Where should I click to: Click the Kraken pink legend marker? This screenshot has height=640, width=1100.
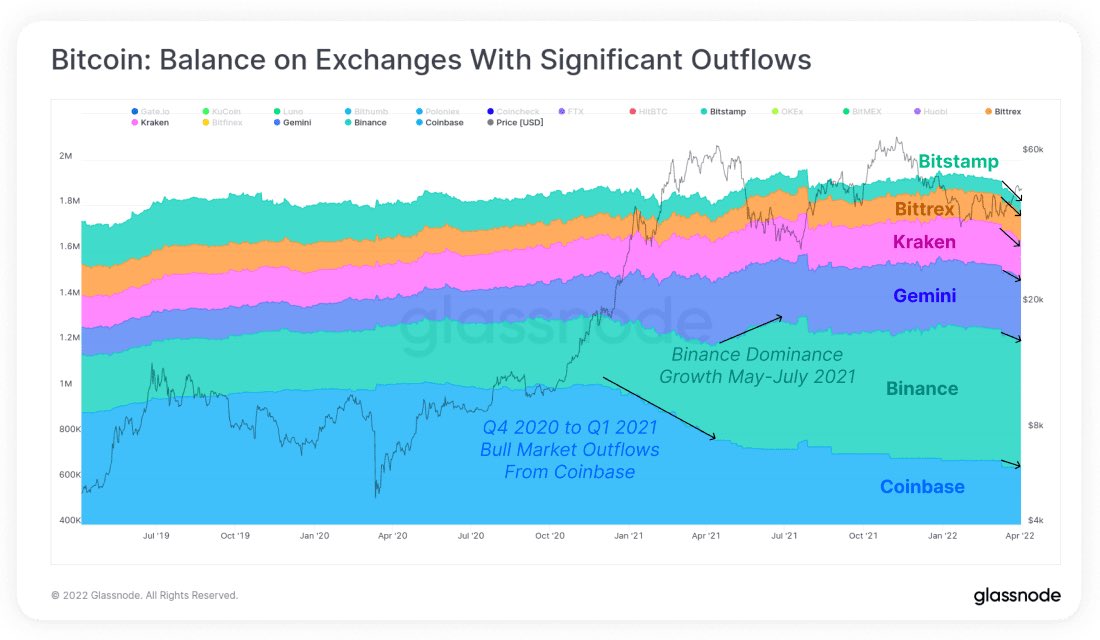pos(133,122)
